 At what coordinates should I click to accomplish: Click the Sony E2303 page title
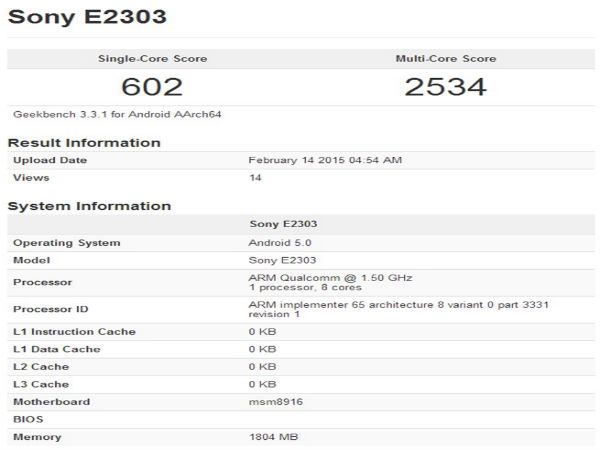click(87, 17)
